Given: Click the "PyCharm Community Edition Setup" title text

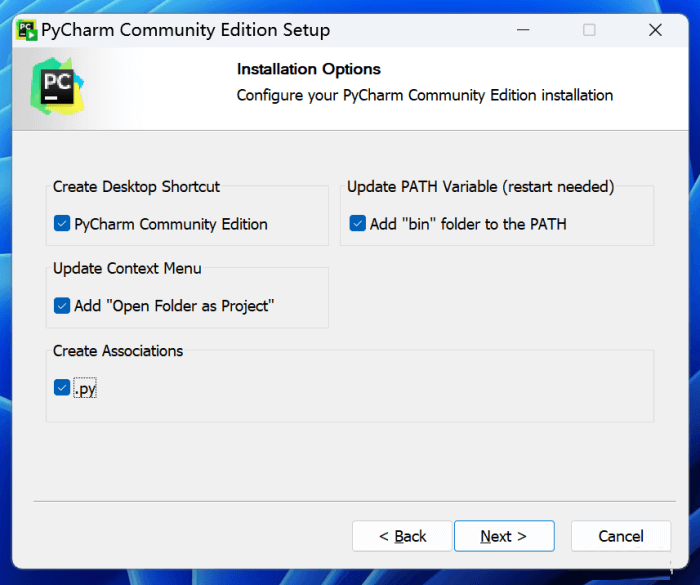Looking at the screenshot, I should tap(186, 30).
